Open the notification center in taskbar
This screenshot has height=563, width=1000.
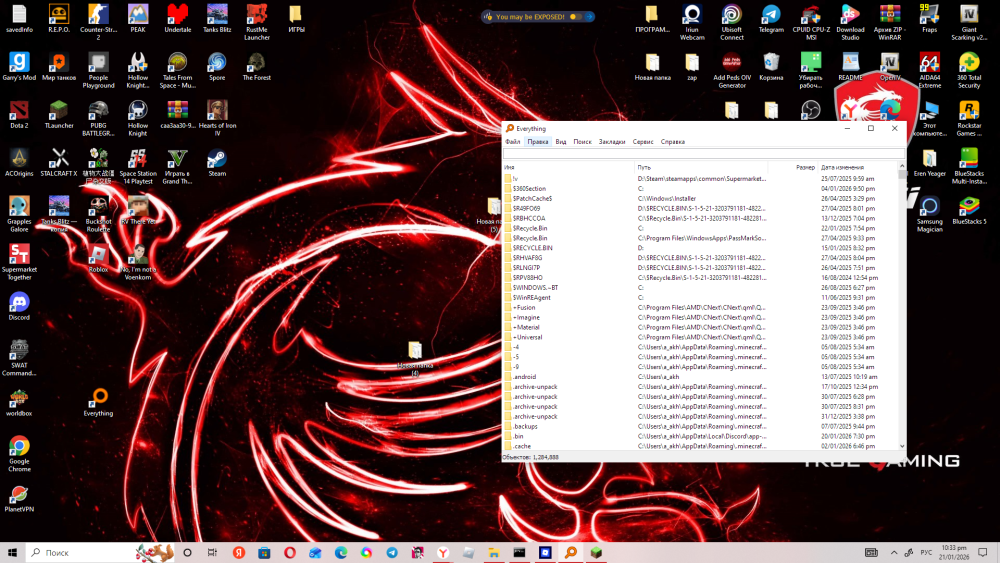coord(983,552)
